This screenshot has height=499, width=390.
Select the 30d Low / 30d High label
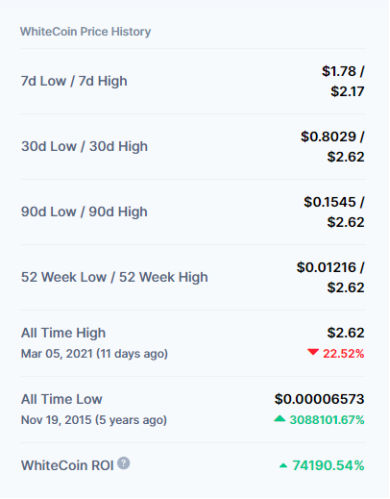[x=84, y=146]
